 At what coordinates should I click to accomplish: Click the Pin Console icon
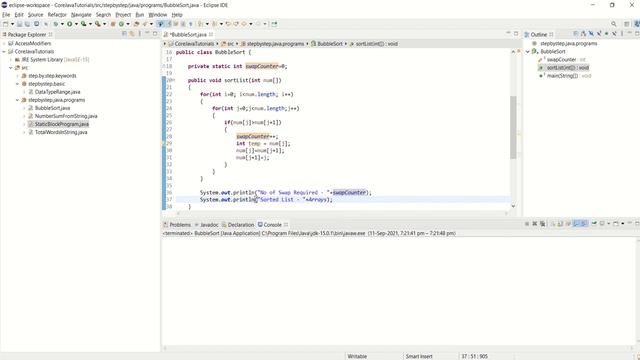tap(594, 224)
